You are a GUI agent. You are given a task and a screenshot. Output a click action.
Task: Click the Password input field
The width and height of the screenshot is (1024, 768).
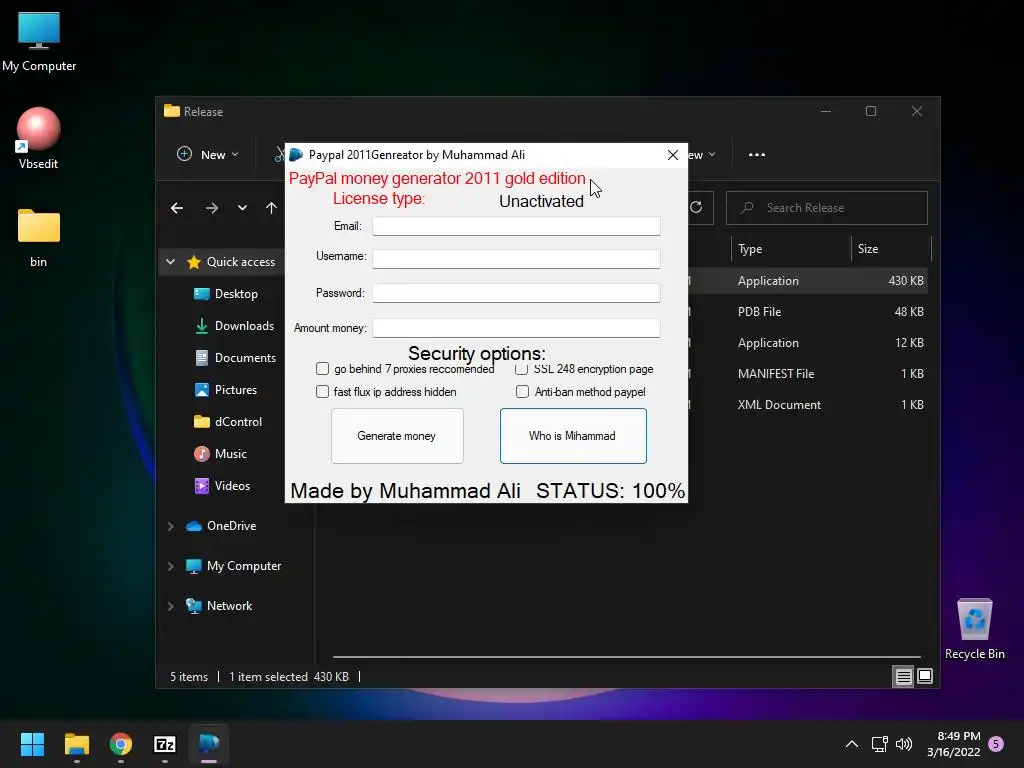(516, 293)
